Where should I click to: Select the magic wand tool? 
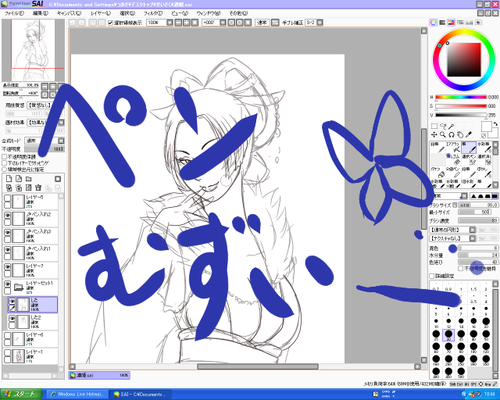451,126
